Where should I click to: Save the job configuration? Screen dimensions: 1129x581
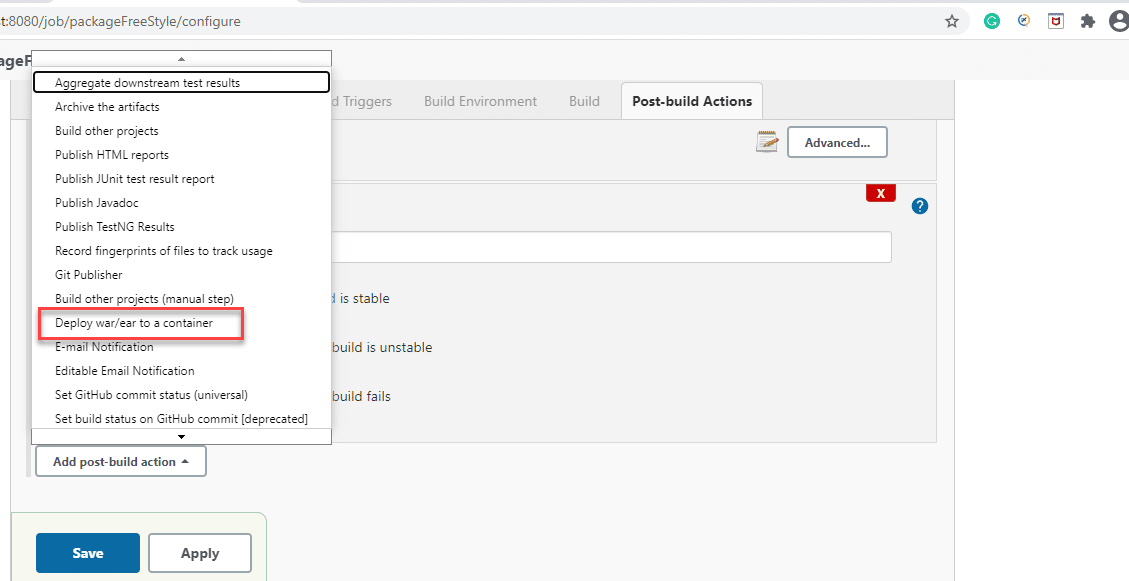click(88, 553)
